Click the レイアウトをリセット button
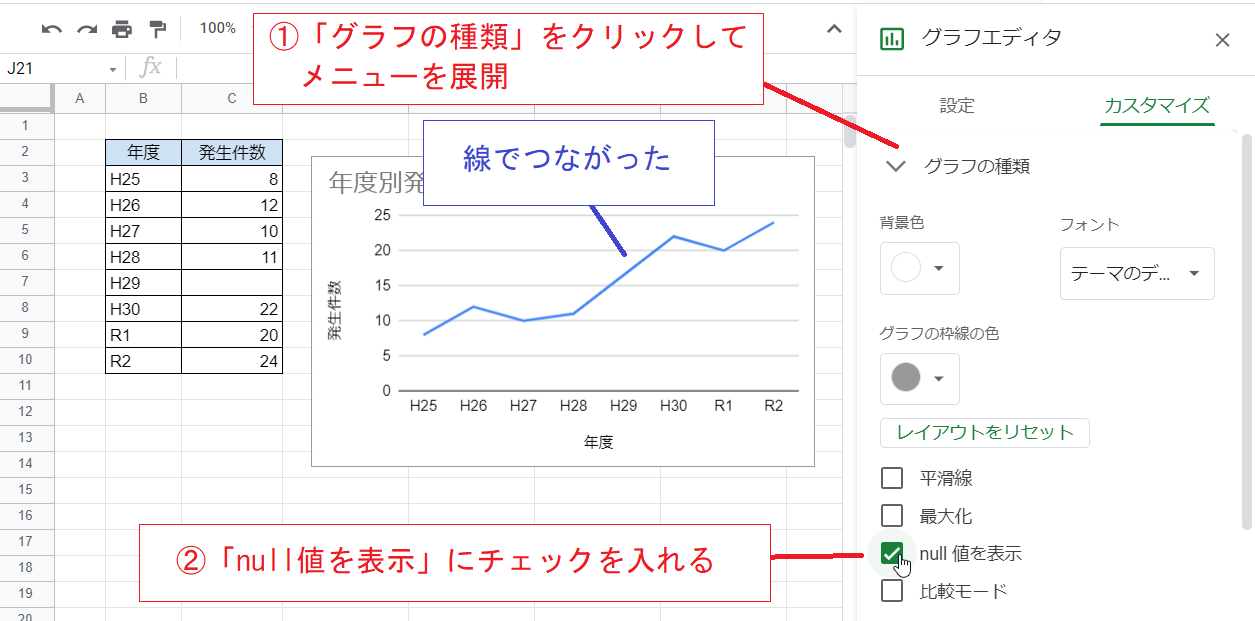Viewport: 1255px width, 621px height. click(984, 433)
